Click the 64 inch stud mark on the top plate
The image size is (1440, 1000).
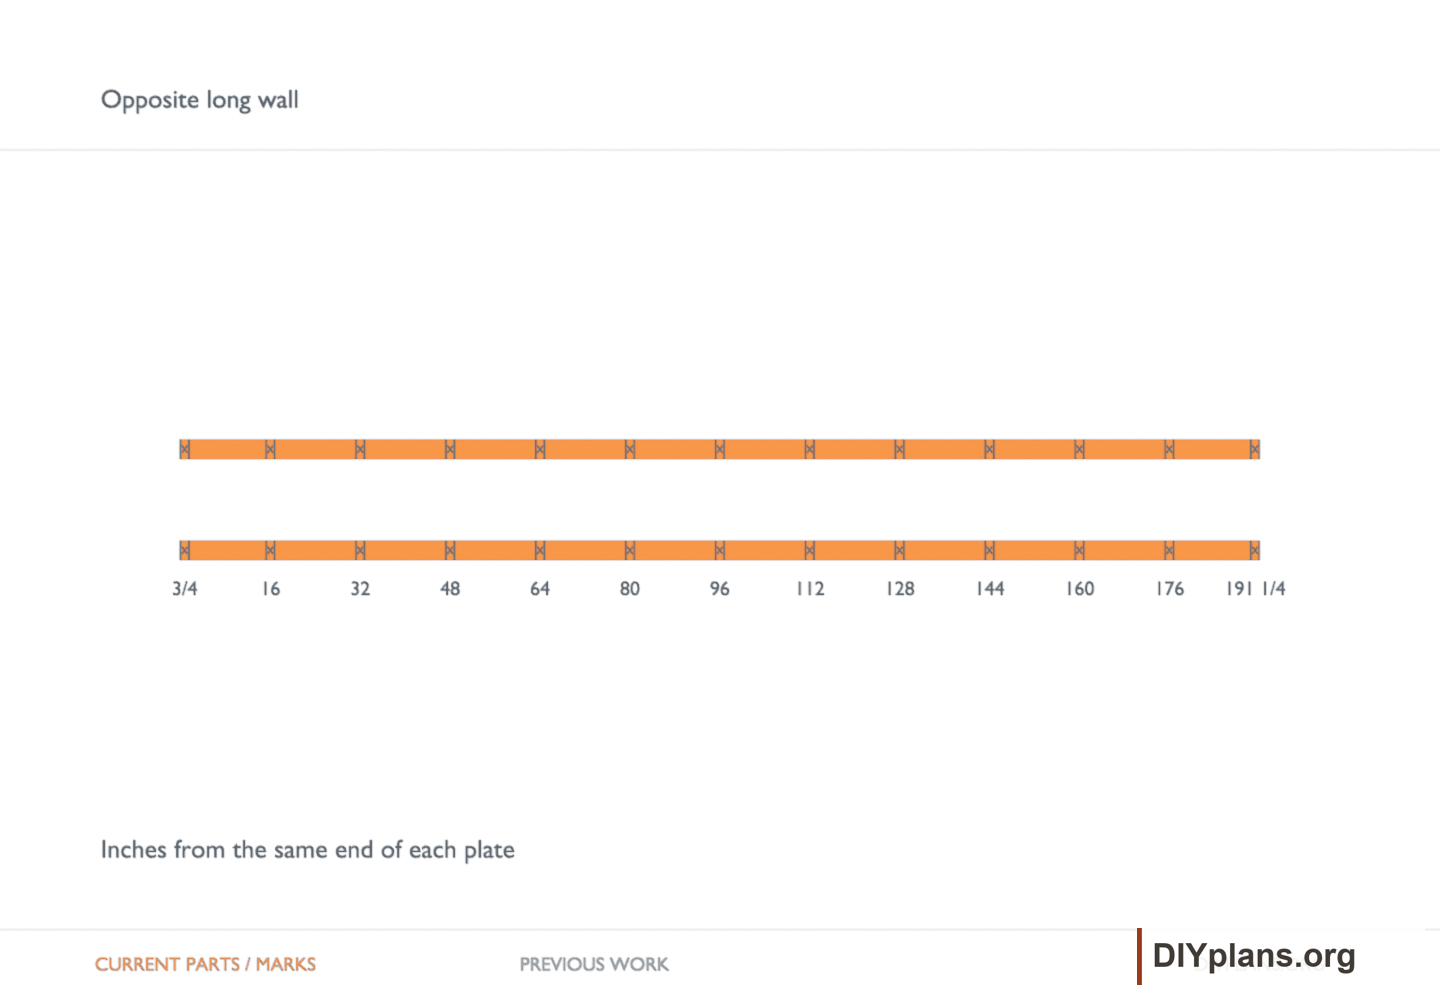tap(540, 449)
